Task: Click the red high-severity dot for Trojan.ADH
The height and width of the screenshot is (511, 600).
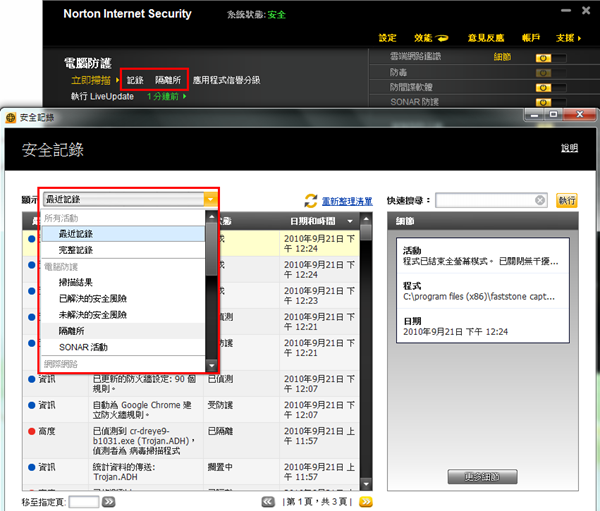Action: coord(32,431)
